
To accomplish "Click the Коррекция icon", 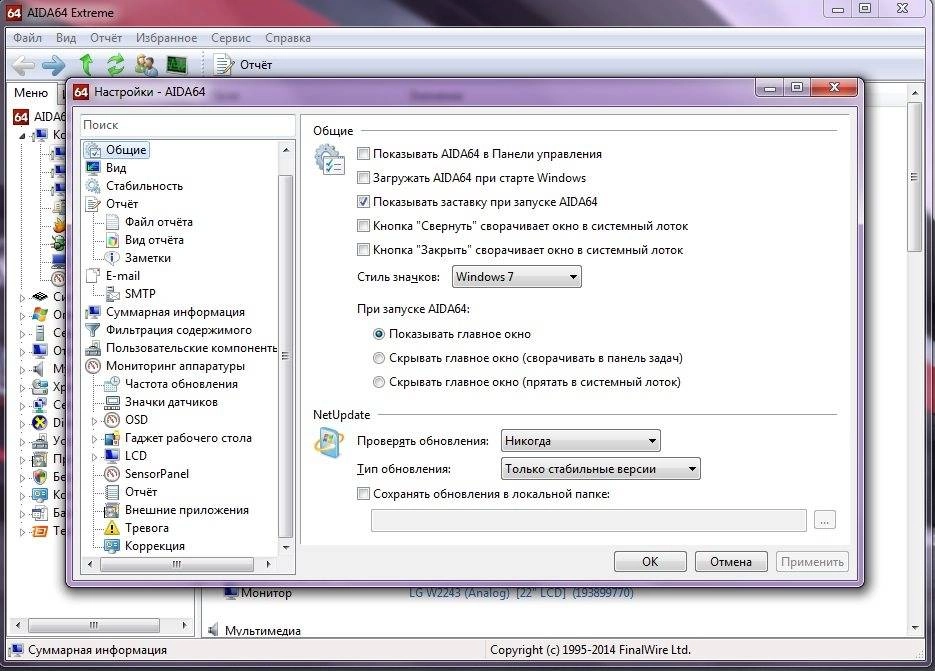I will click(112, 546).
